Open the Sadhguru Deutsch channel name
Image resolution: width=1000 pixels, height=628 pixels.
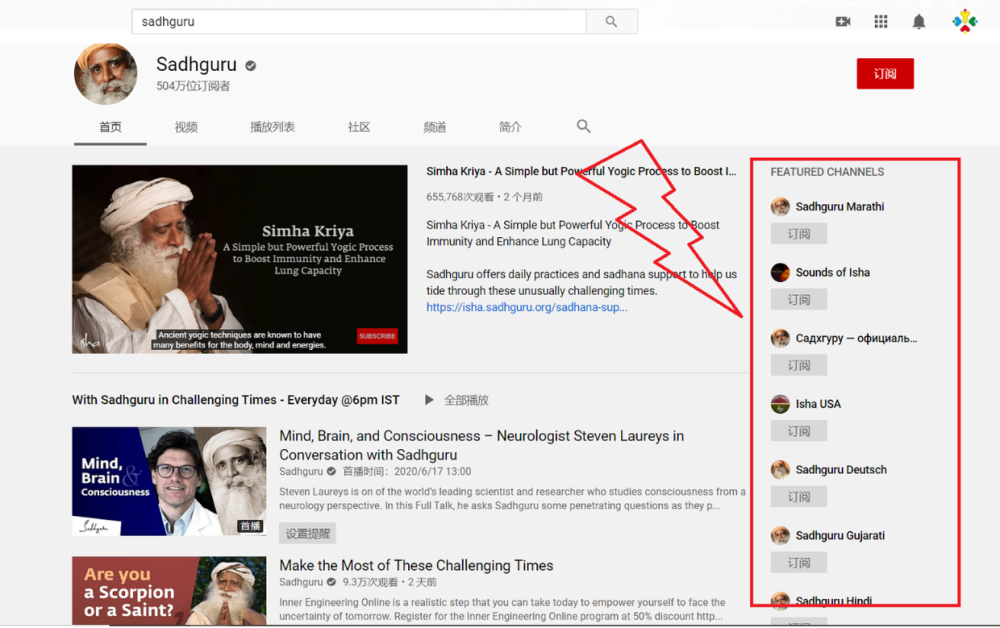pyautogui.click(x=841, y=469)
